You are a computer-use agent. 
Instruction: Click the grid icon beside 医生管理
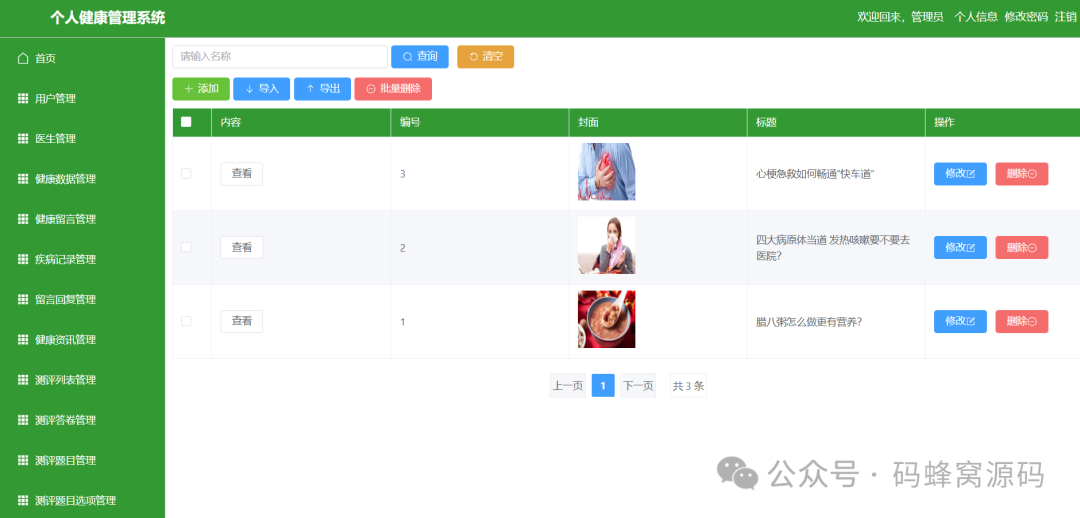point(23,138)
